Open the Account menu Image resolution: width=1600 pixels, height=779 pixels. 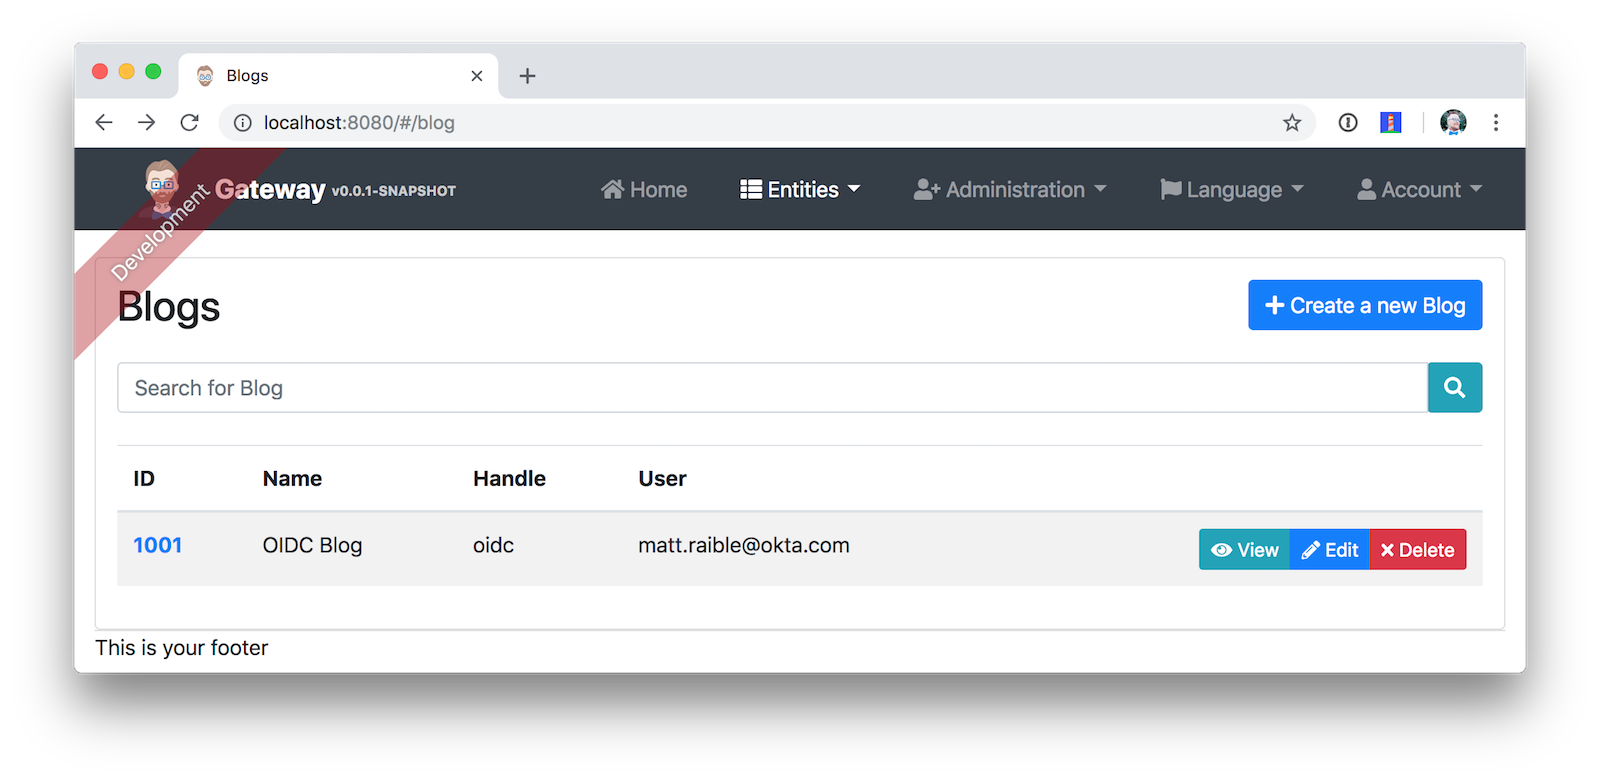coord(1419,189)
